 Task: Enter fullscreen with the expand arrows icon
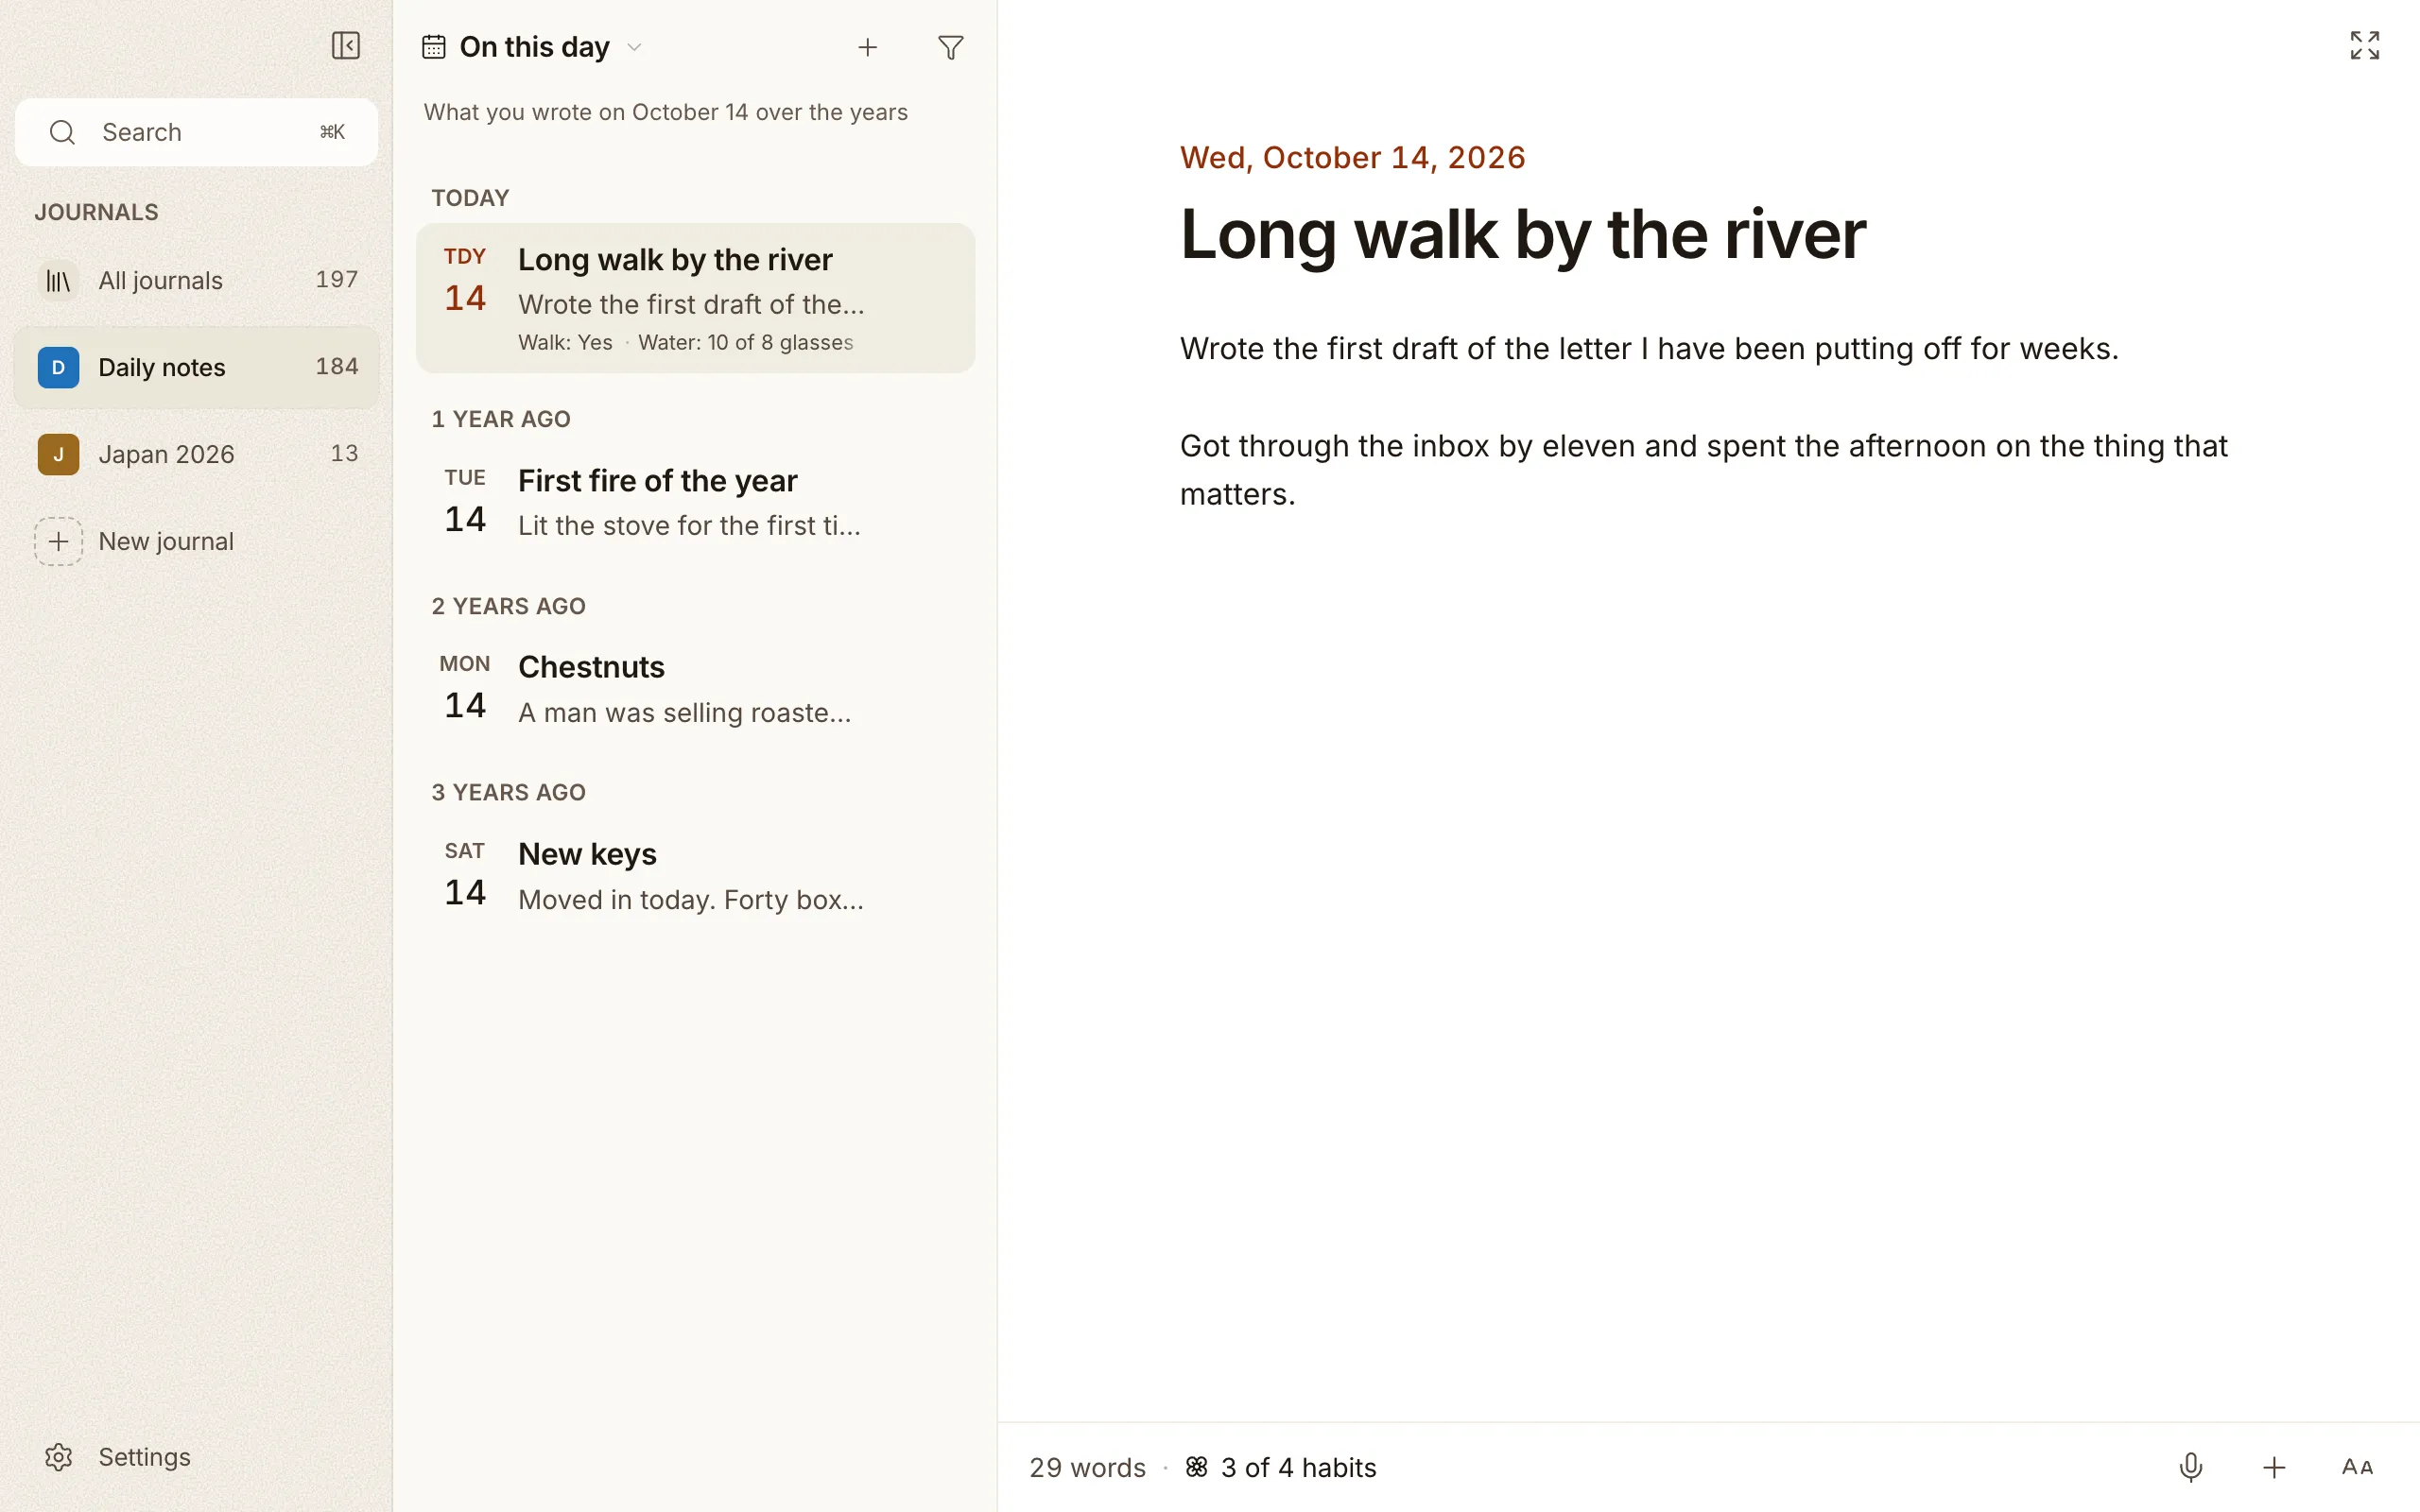click(x=2365, y=45)
